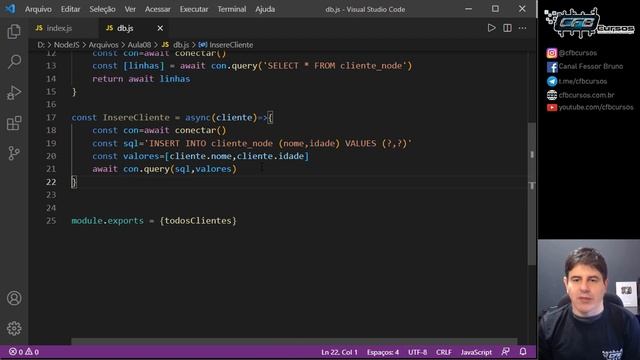Viewport: 640px width, 360px height.
Task: Select the db.js tab
Action: (125, 28)
